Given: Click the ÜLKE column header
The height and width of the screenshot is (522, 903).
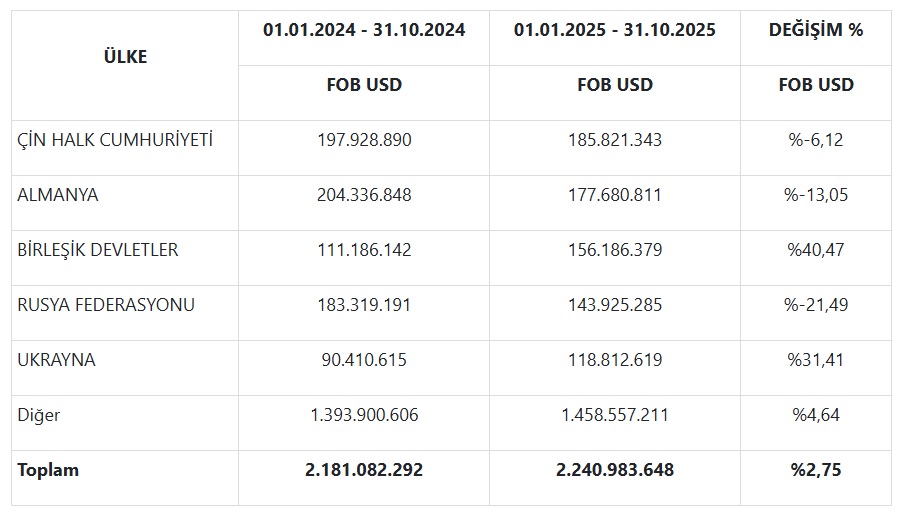Looking at the screenshot, I should [125, 57].
